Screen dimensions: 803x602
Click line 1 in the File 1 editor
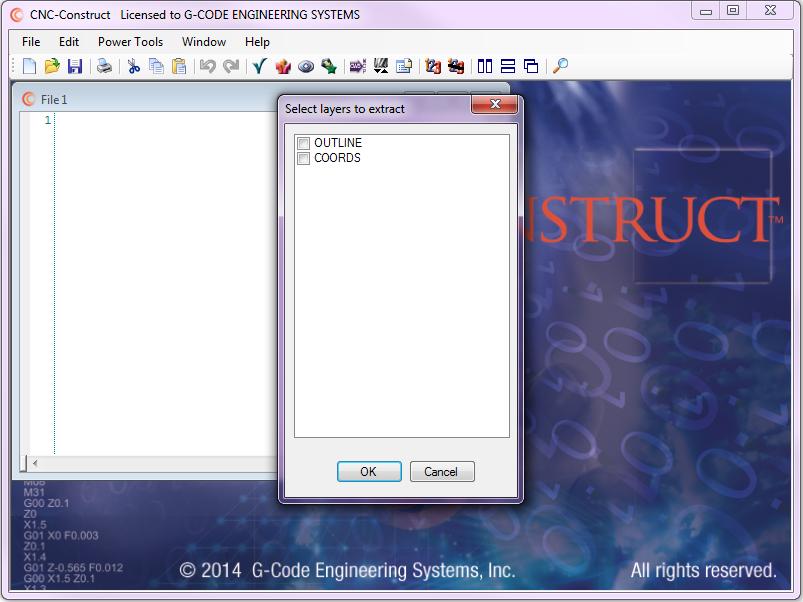point(164,120)
